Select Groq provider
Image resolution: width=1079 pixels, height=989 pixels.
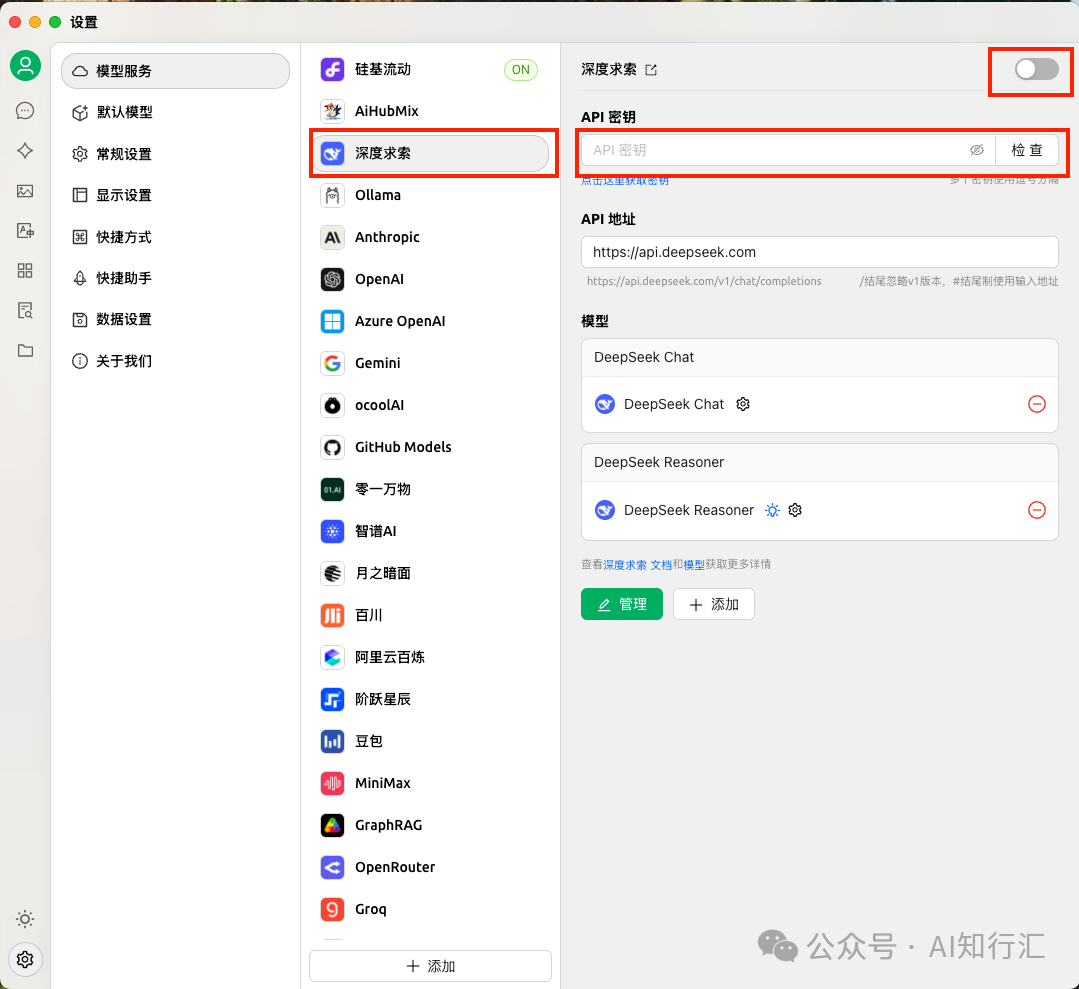(x=431, y=909)
